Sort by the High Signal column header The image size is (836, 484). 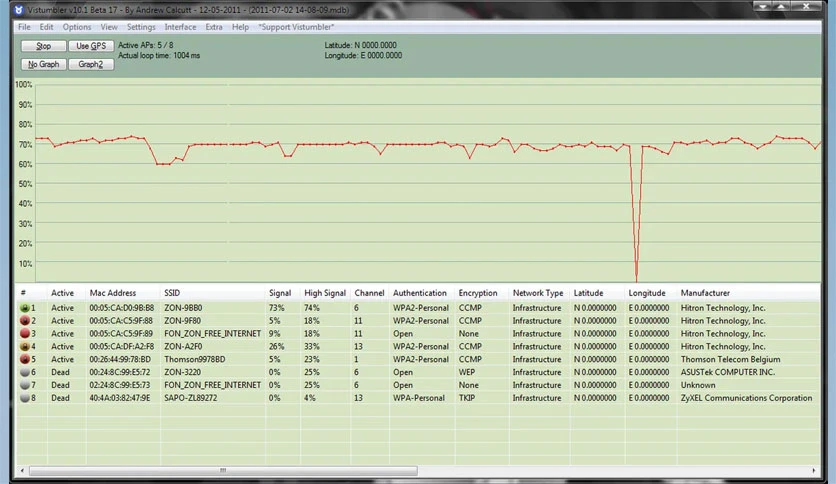[x=325, y=293]
